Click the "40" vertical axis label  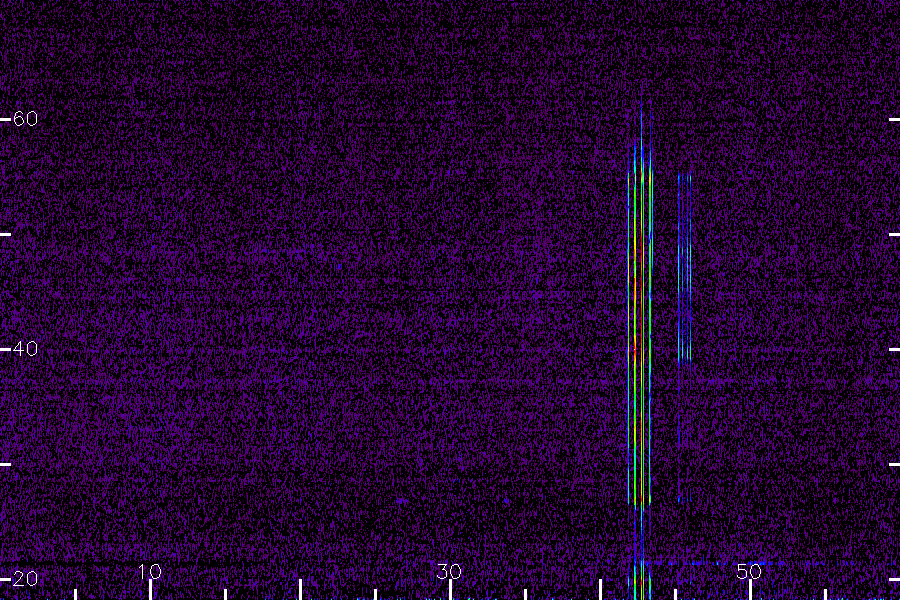click(x=25, y=349)
